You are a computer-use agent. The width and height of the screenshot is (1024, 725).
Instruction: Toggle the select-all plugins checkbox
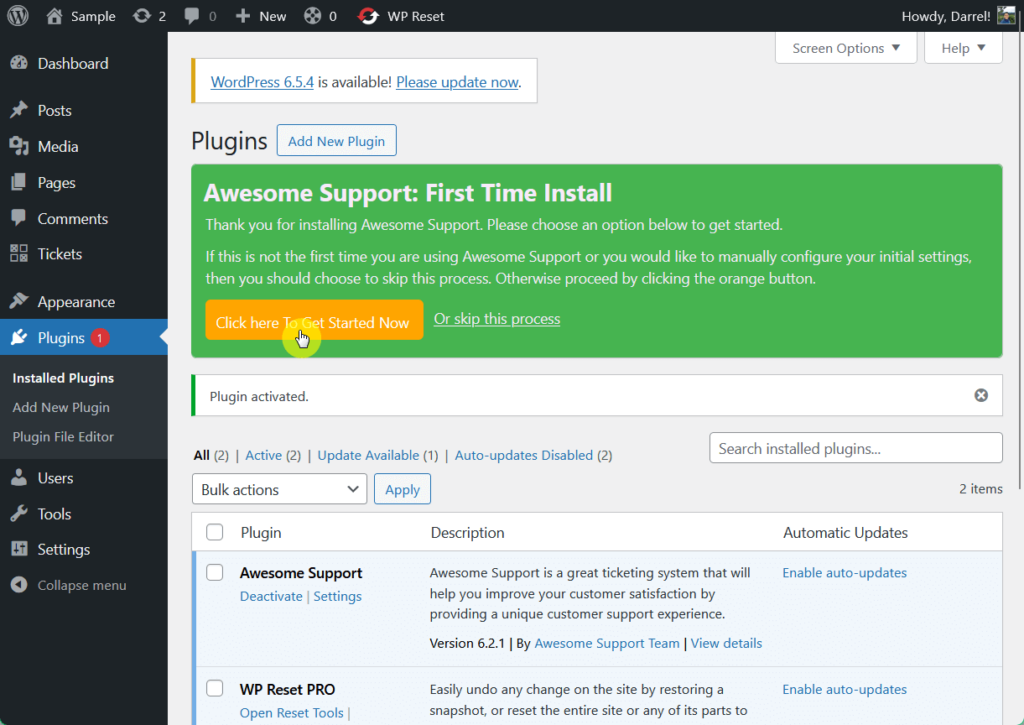[214, 532]
